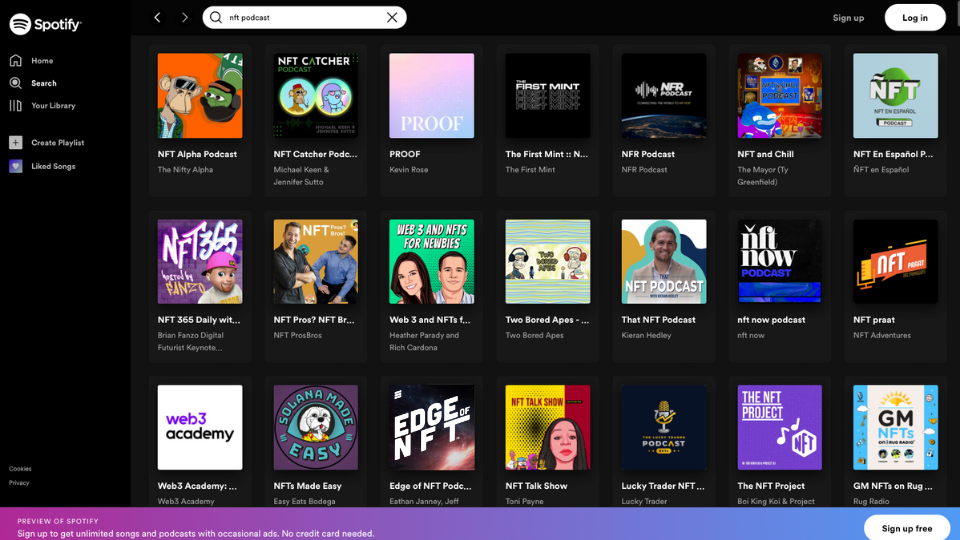Go forward with the right arrow
This screenshot has height=540, width=960.
pos(184,17)
